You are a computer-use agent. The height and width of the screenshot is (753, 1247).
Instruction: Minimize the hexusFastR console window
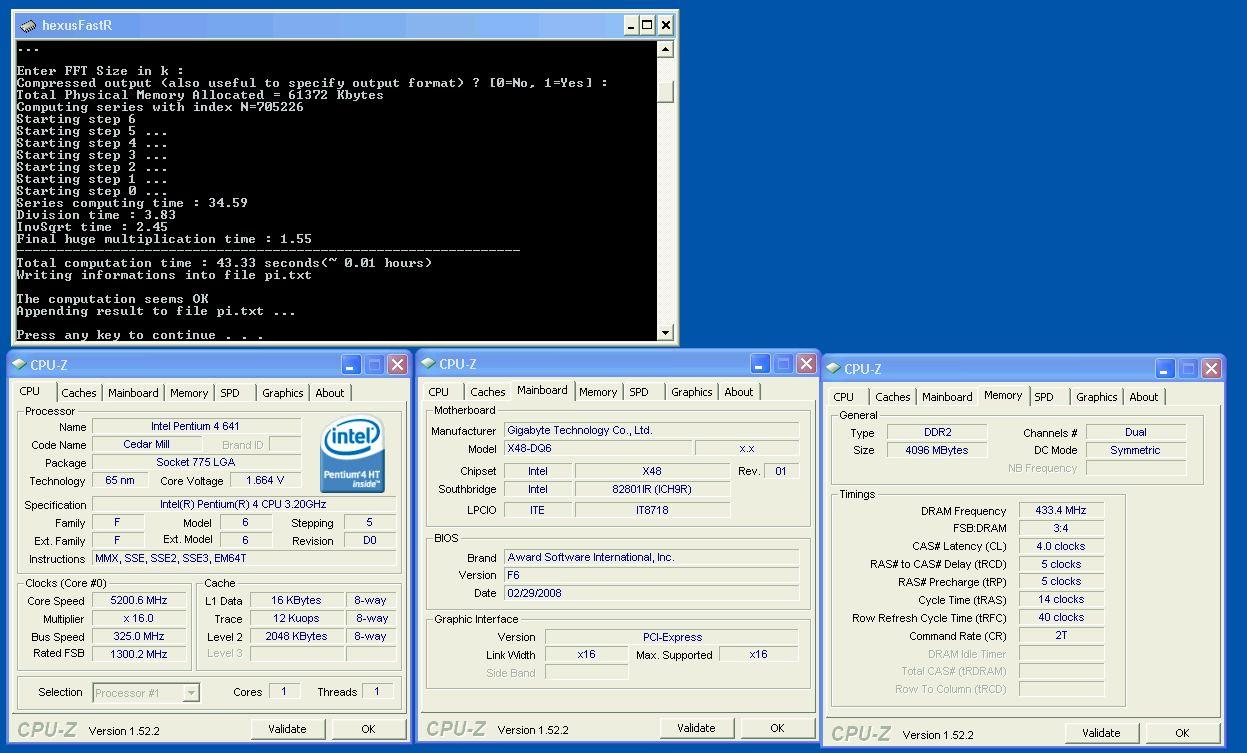pyautogui.click(x=630, y=26)
